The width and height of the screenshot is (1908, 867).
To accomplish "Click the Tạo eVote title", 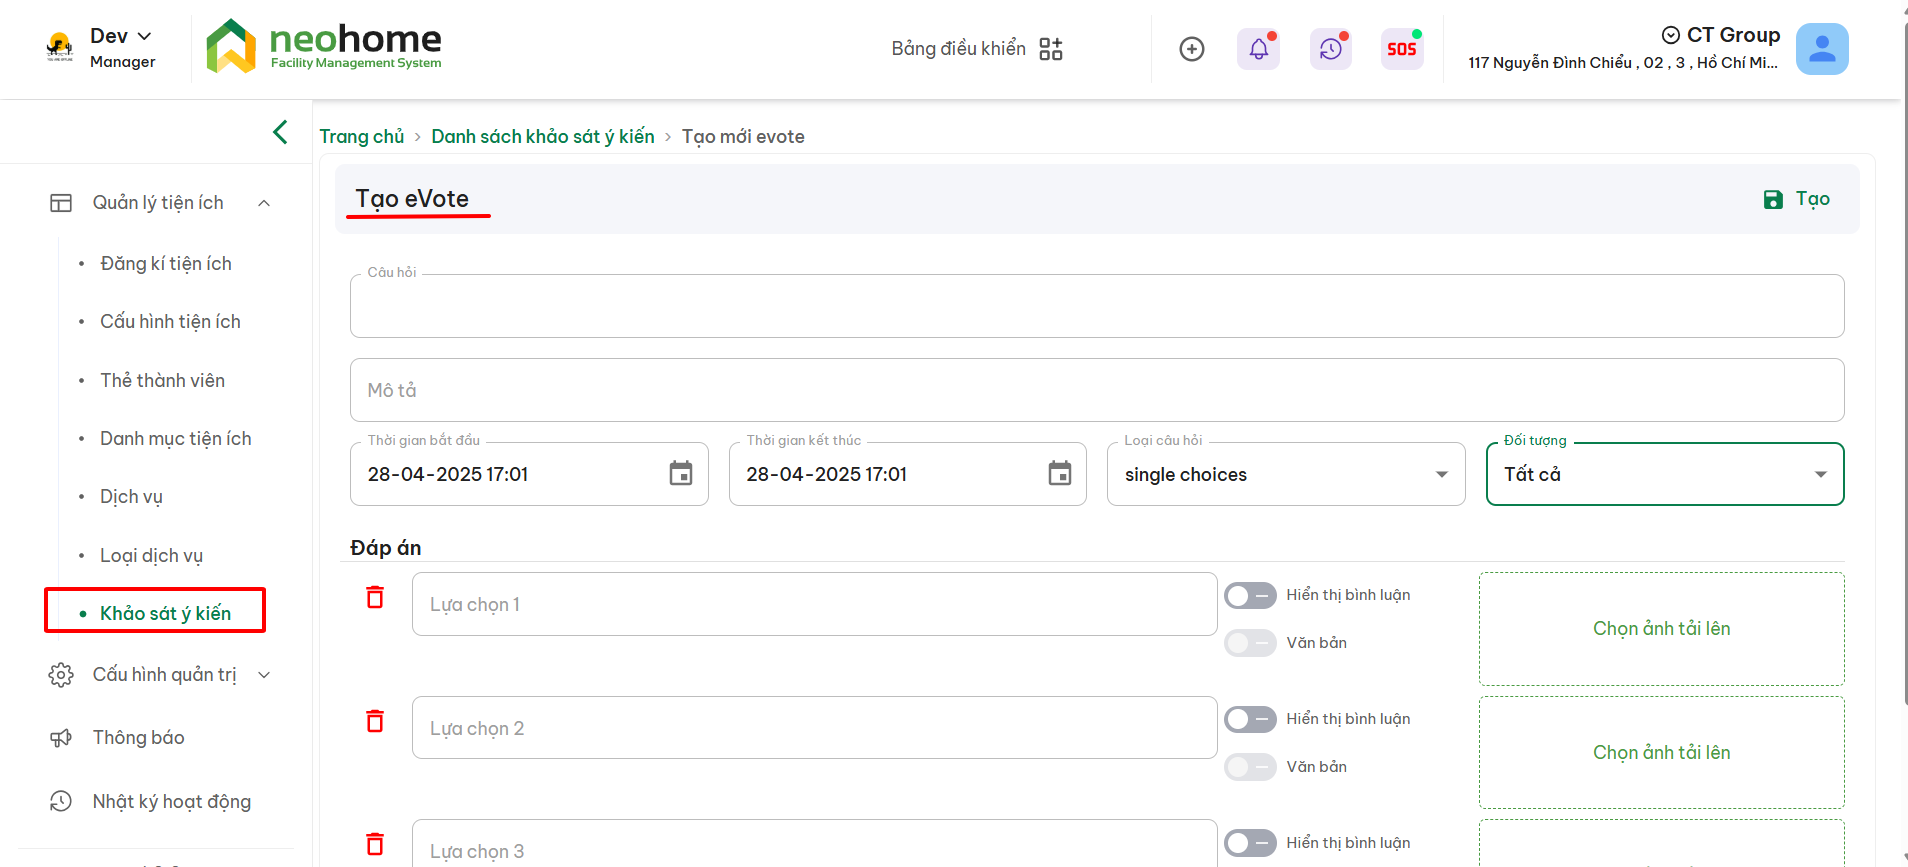I will click(412, 199).
